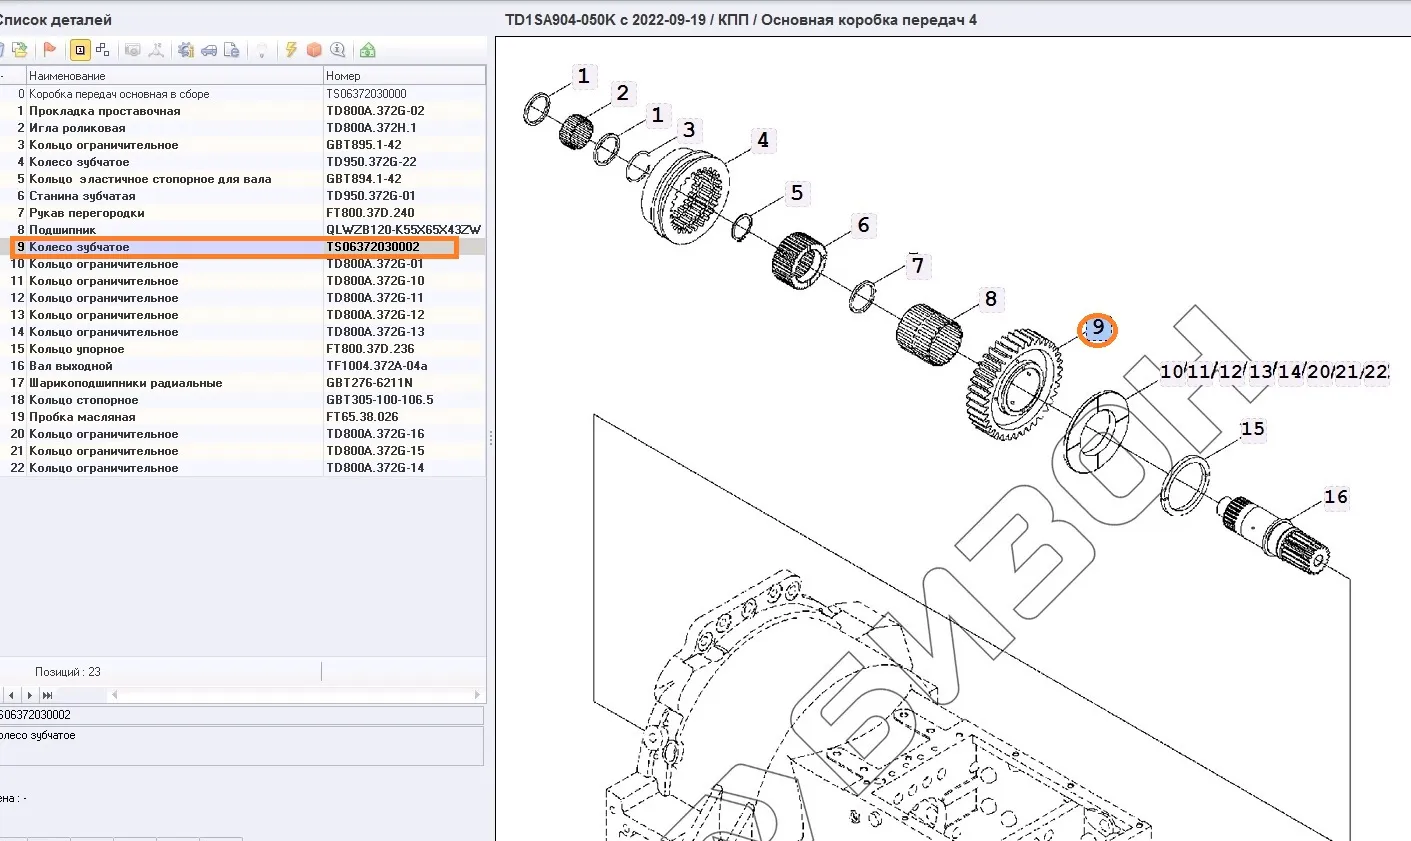
Task: Click the green money price icon
Action: tap(368, 50)
